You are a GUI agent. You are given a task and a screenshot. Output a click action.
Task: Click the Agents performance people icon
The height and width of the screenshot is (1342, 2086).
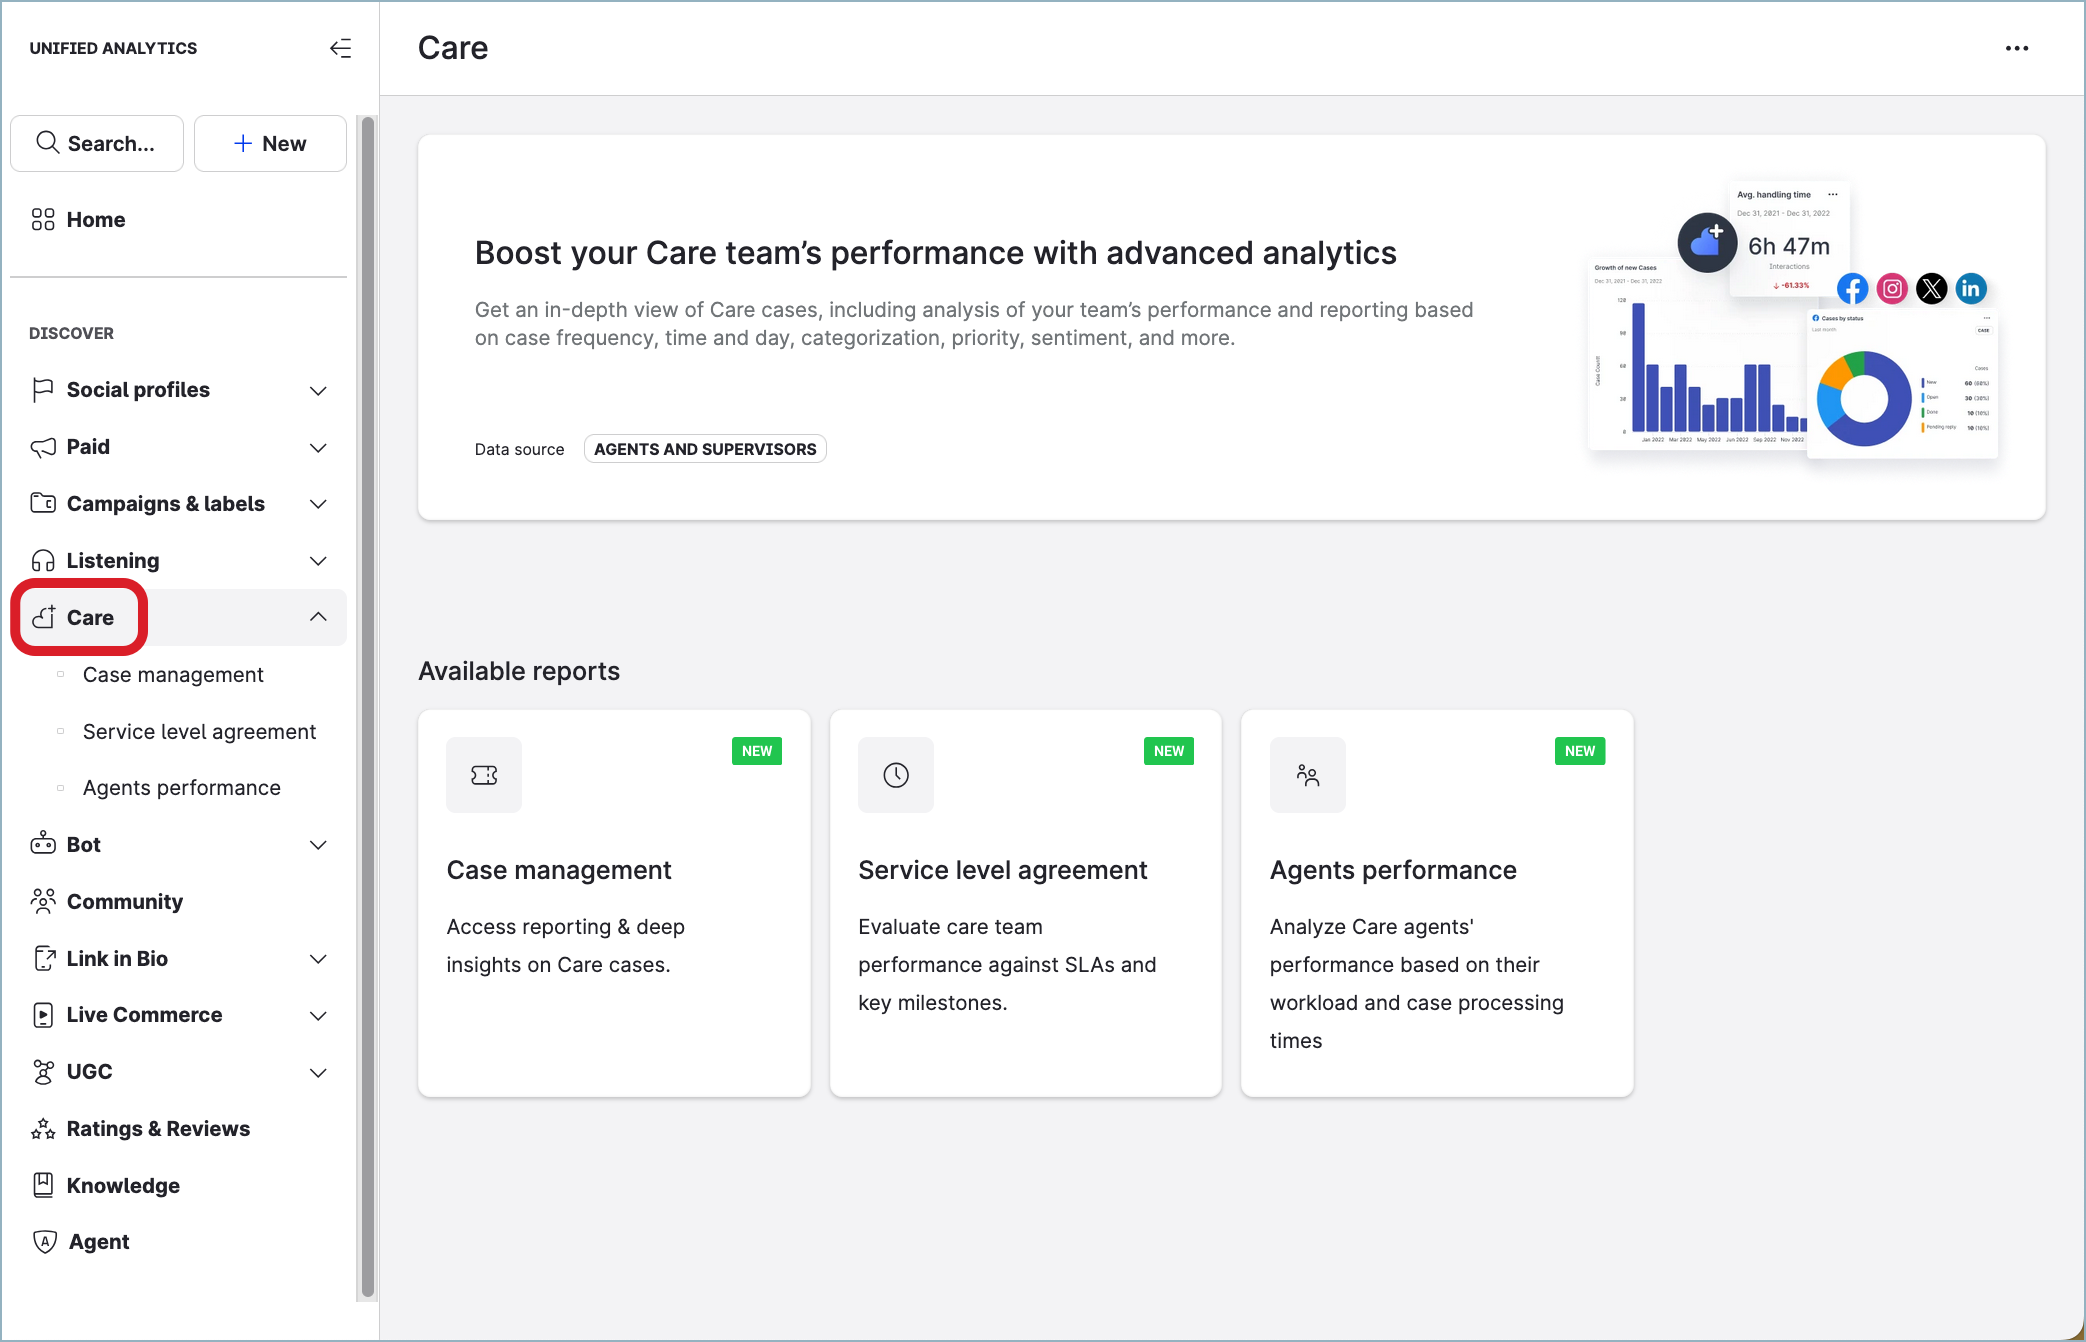[x=1307, y=775]
